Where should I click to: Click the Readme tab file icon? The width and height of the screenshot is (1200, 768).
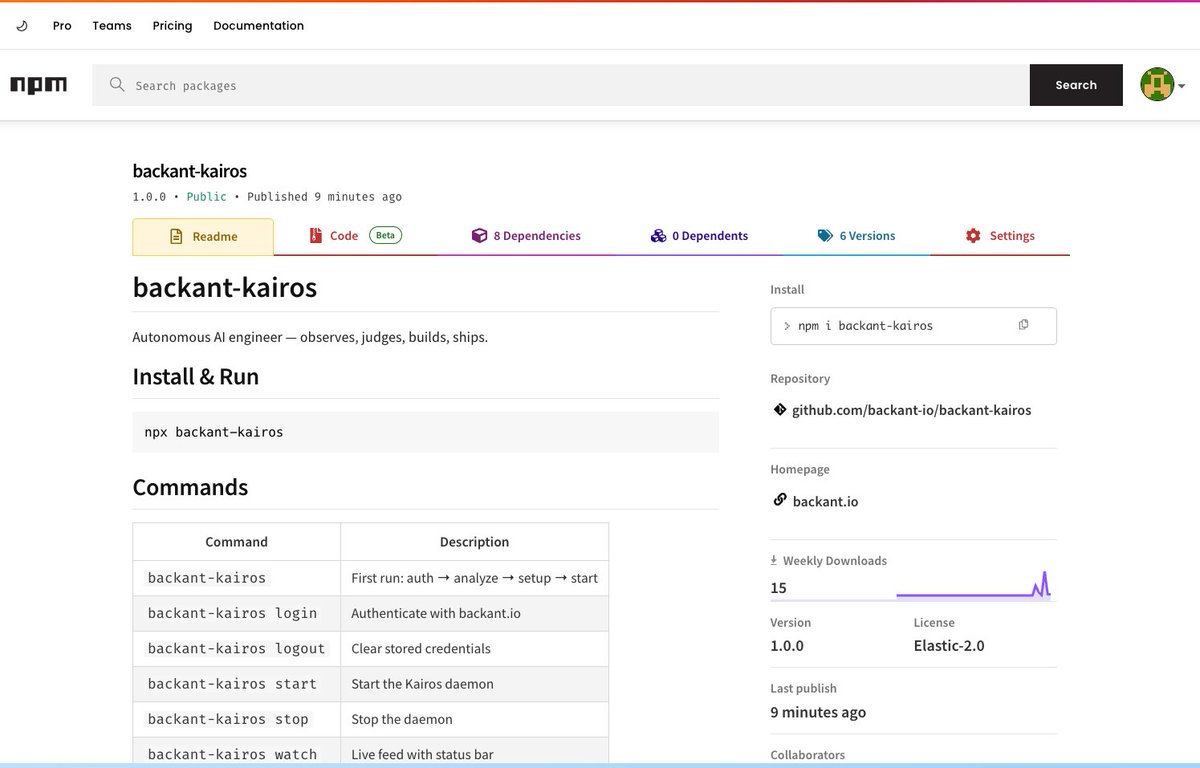click(x=176, y=237)
